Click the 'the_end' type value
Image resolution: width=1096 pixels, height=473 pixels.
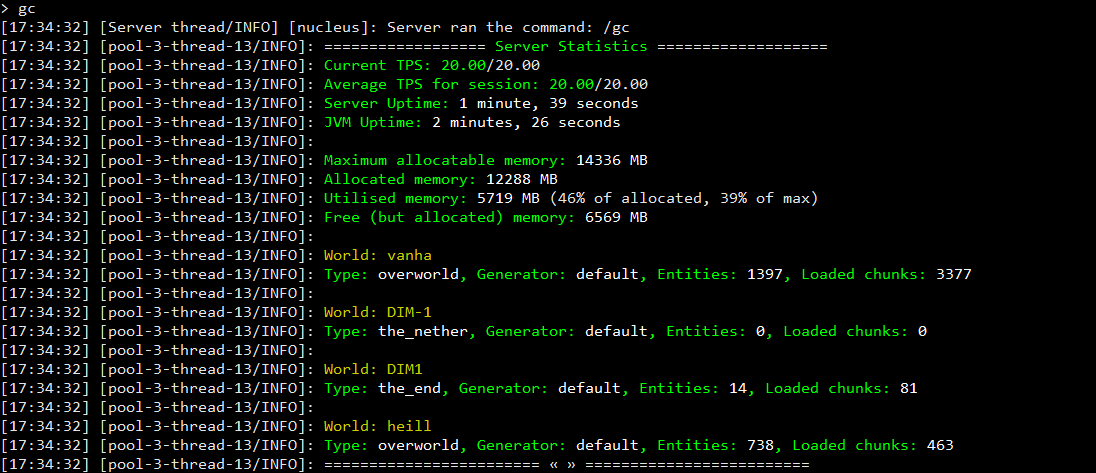tap(410, 387)
